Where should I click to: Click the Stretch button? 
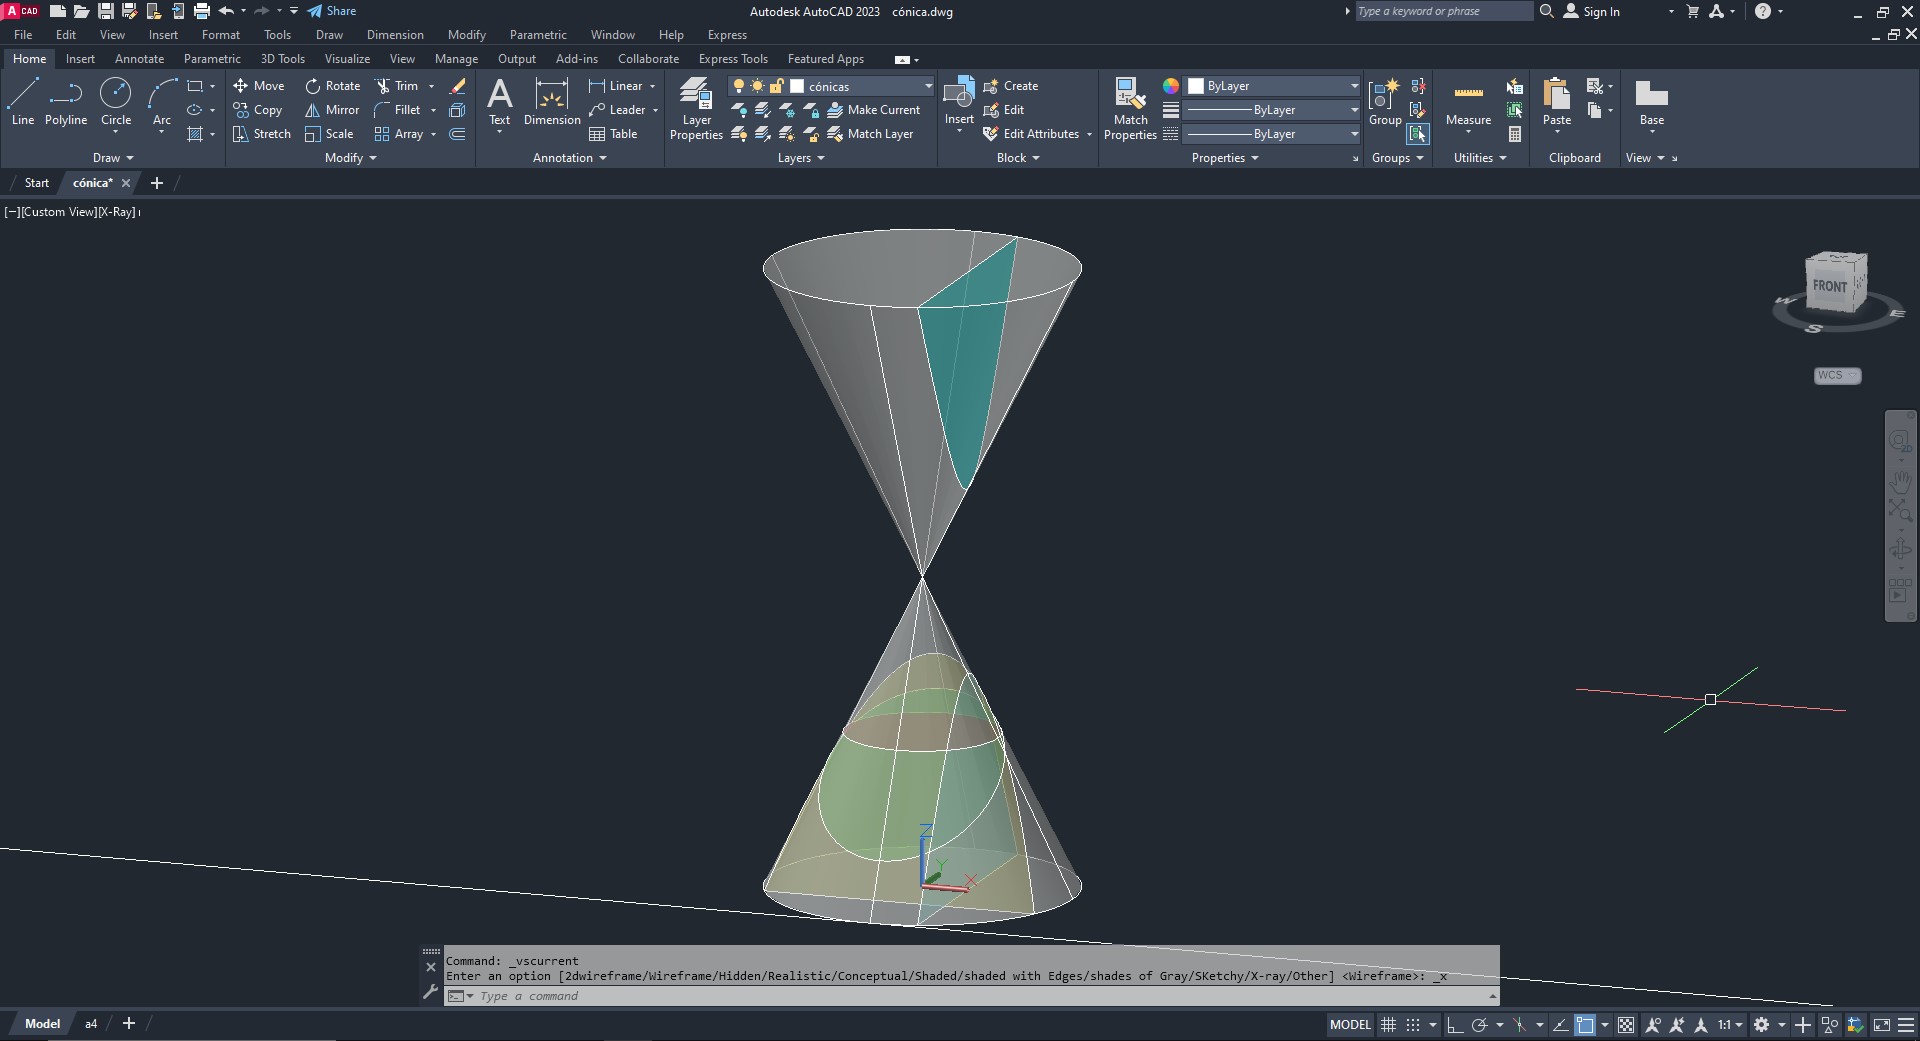262,134
